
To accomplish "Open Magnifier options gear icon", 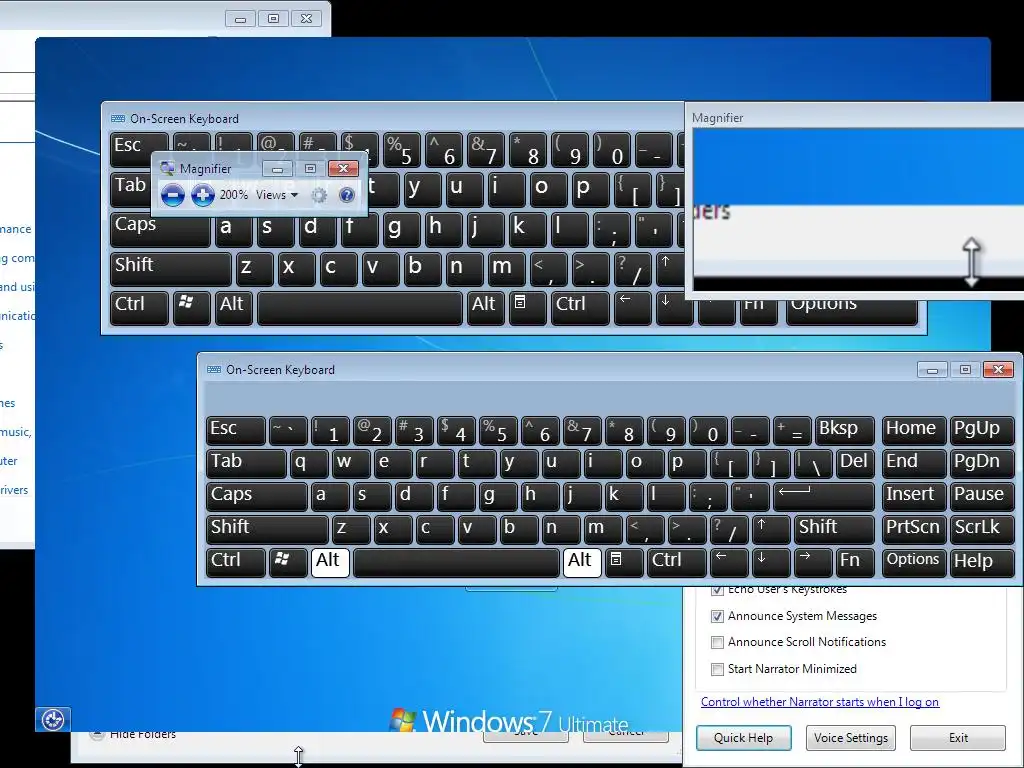I will (x=319, y=195).
